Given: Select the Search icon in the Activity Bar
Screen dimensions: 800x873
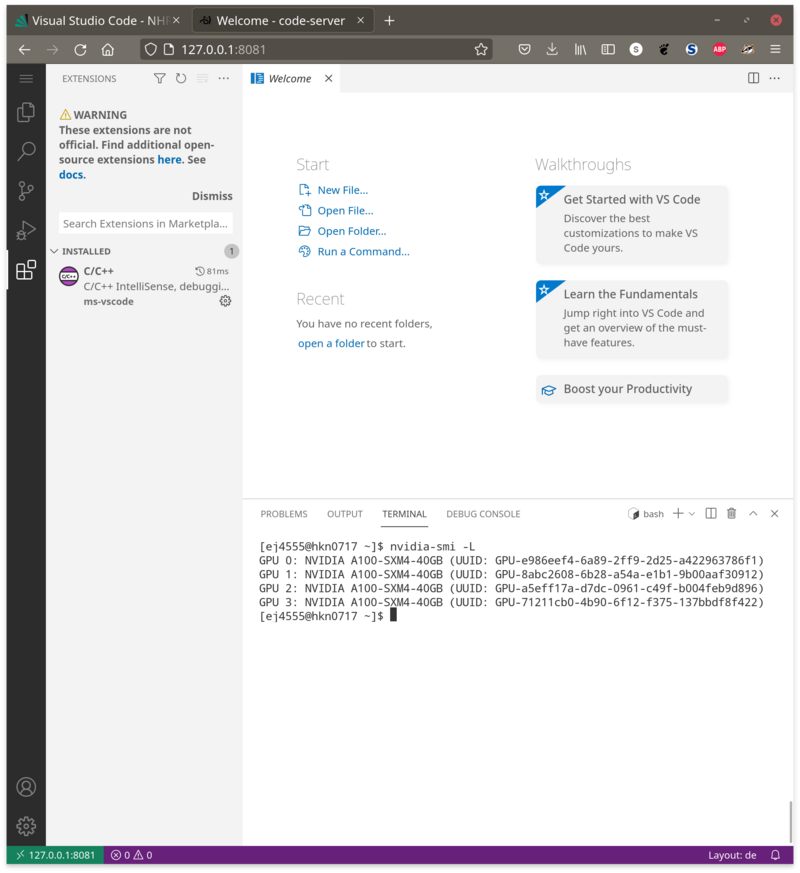Looking at the screenshot, I should [26, 151].
